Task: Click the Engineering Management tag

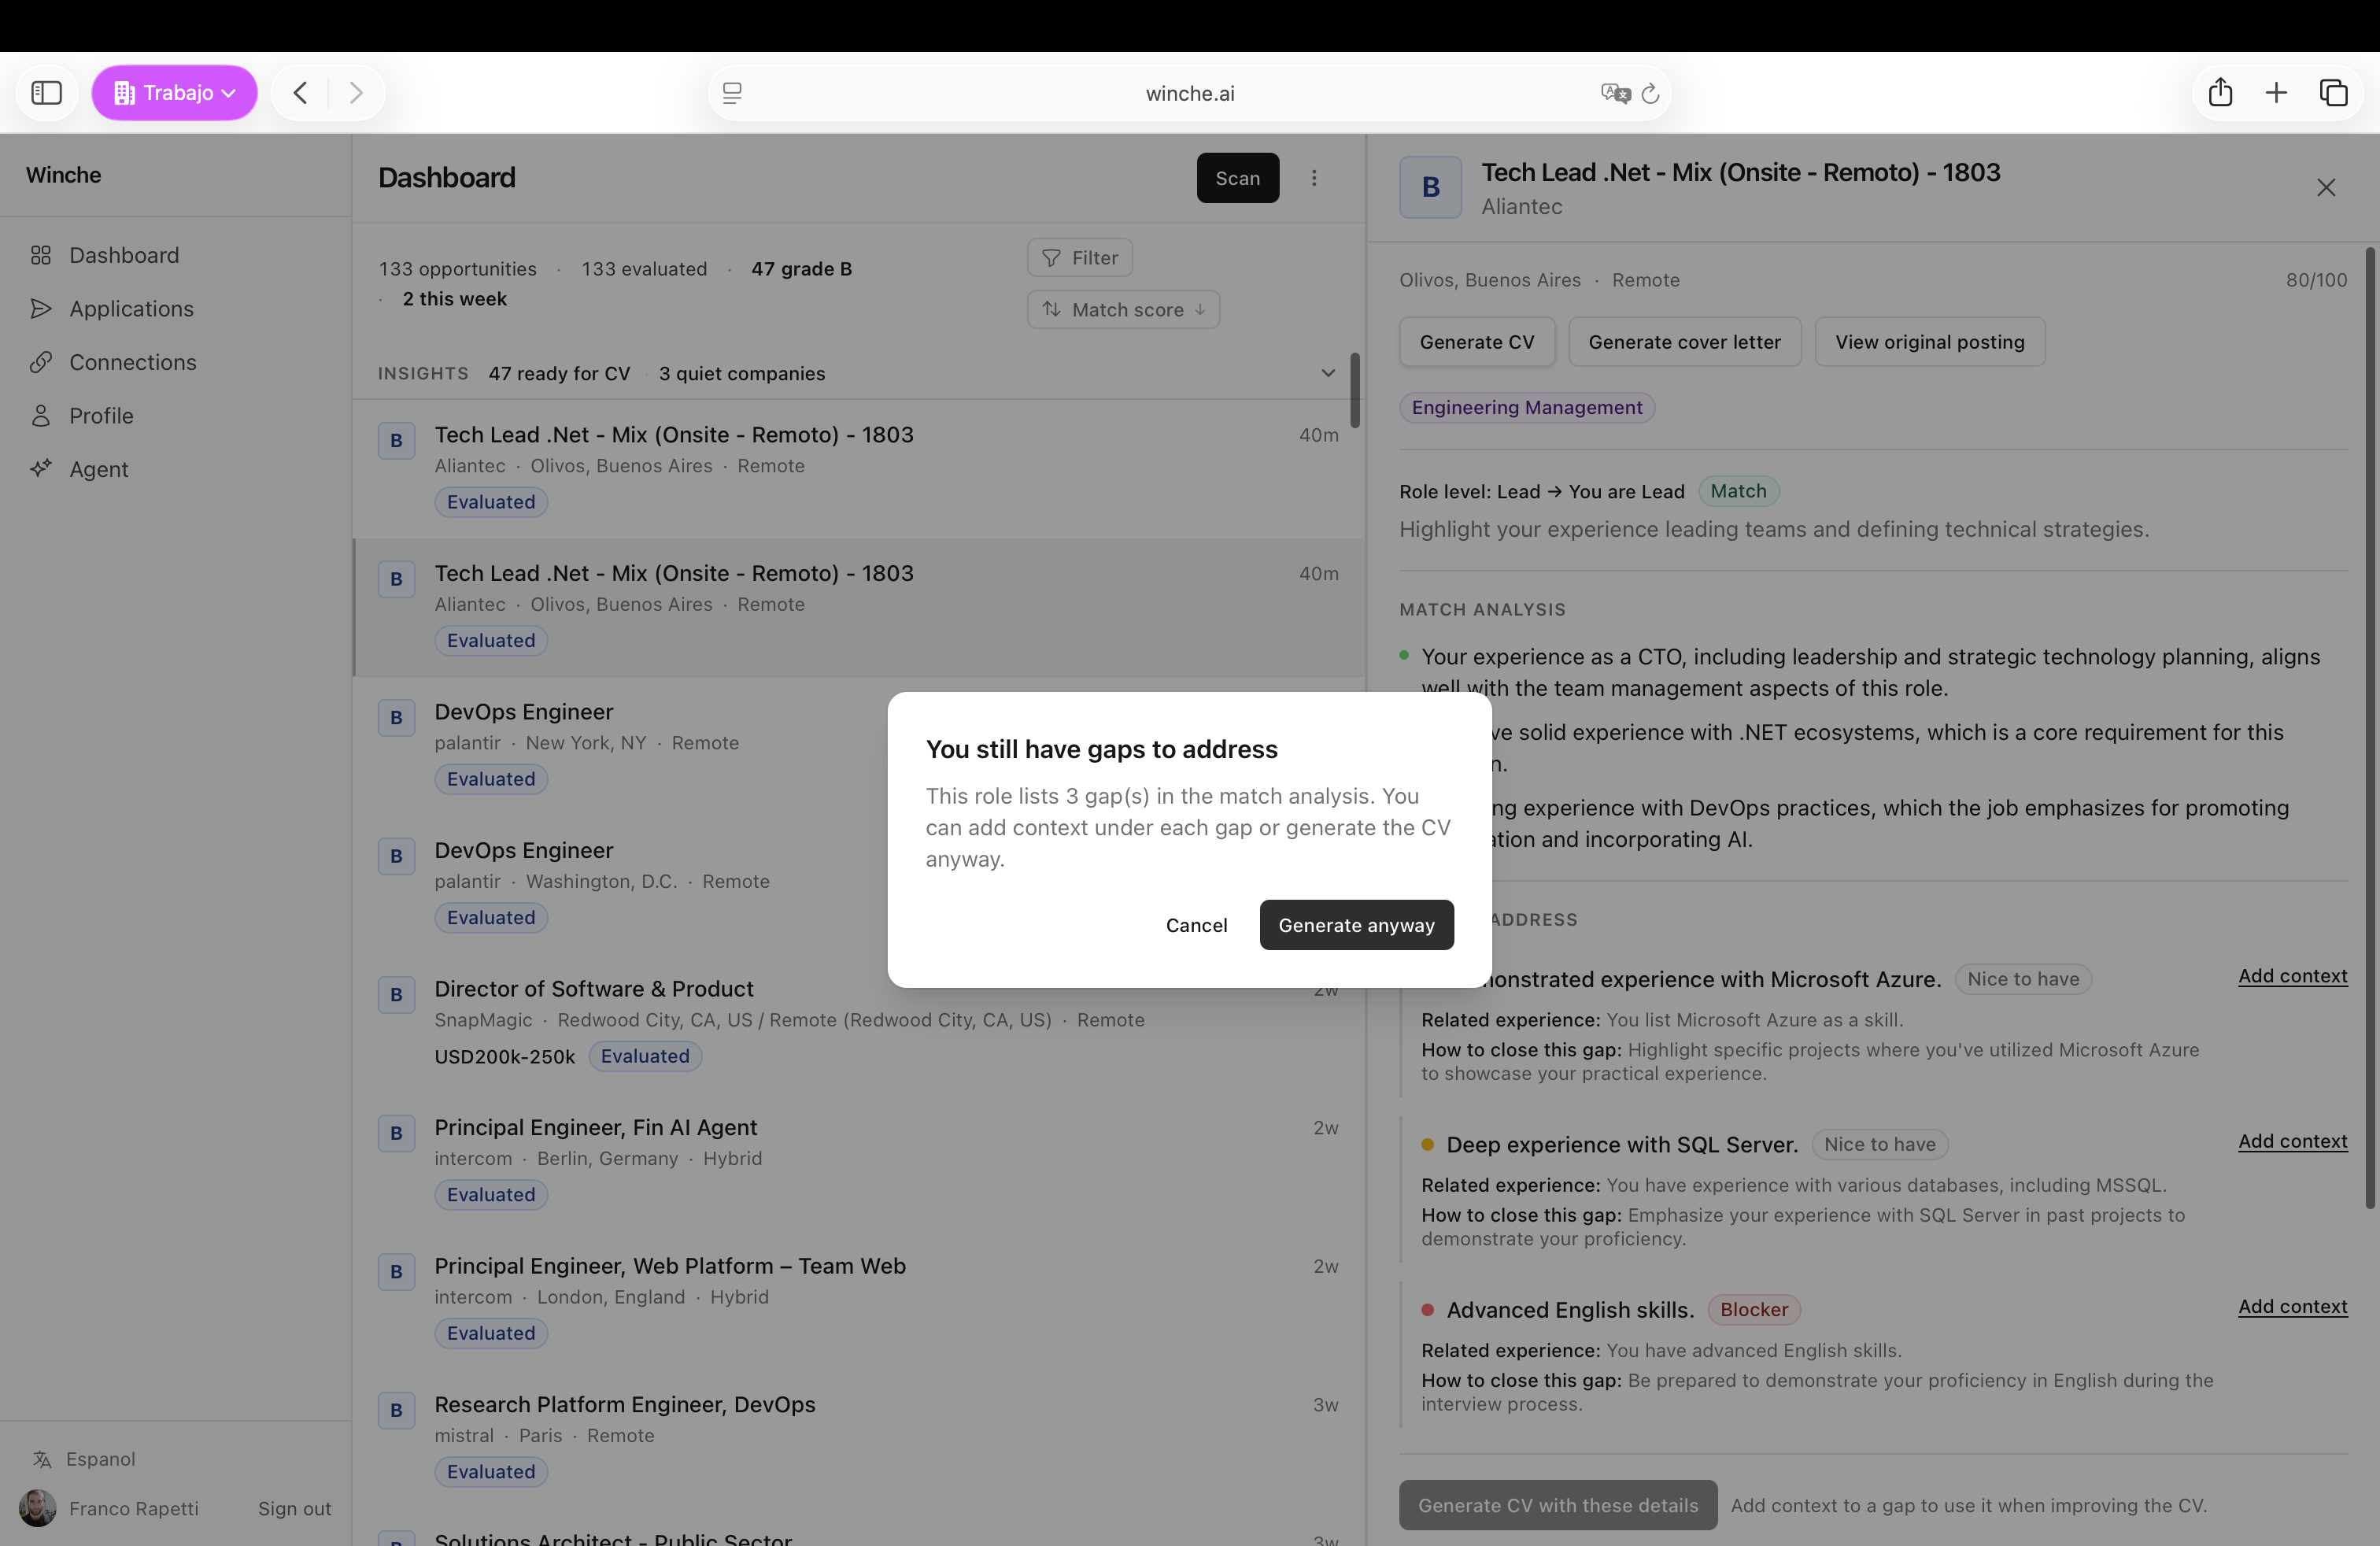Action: pos(1526,407)
